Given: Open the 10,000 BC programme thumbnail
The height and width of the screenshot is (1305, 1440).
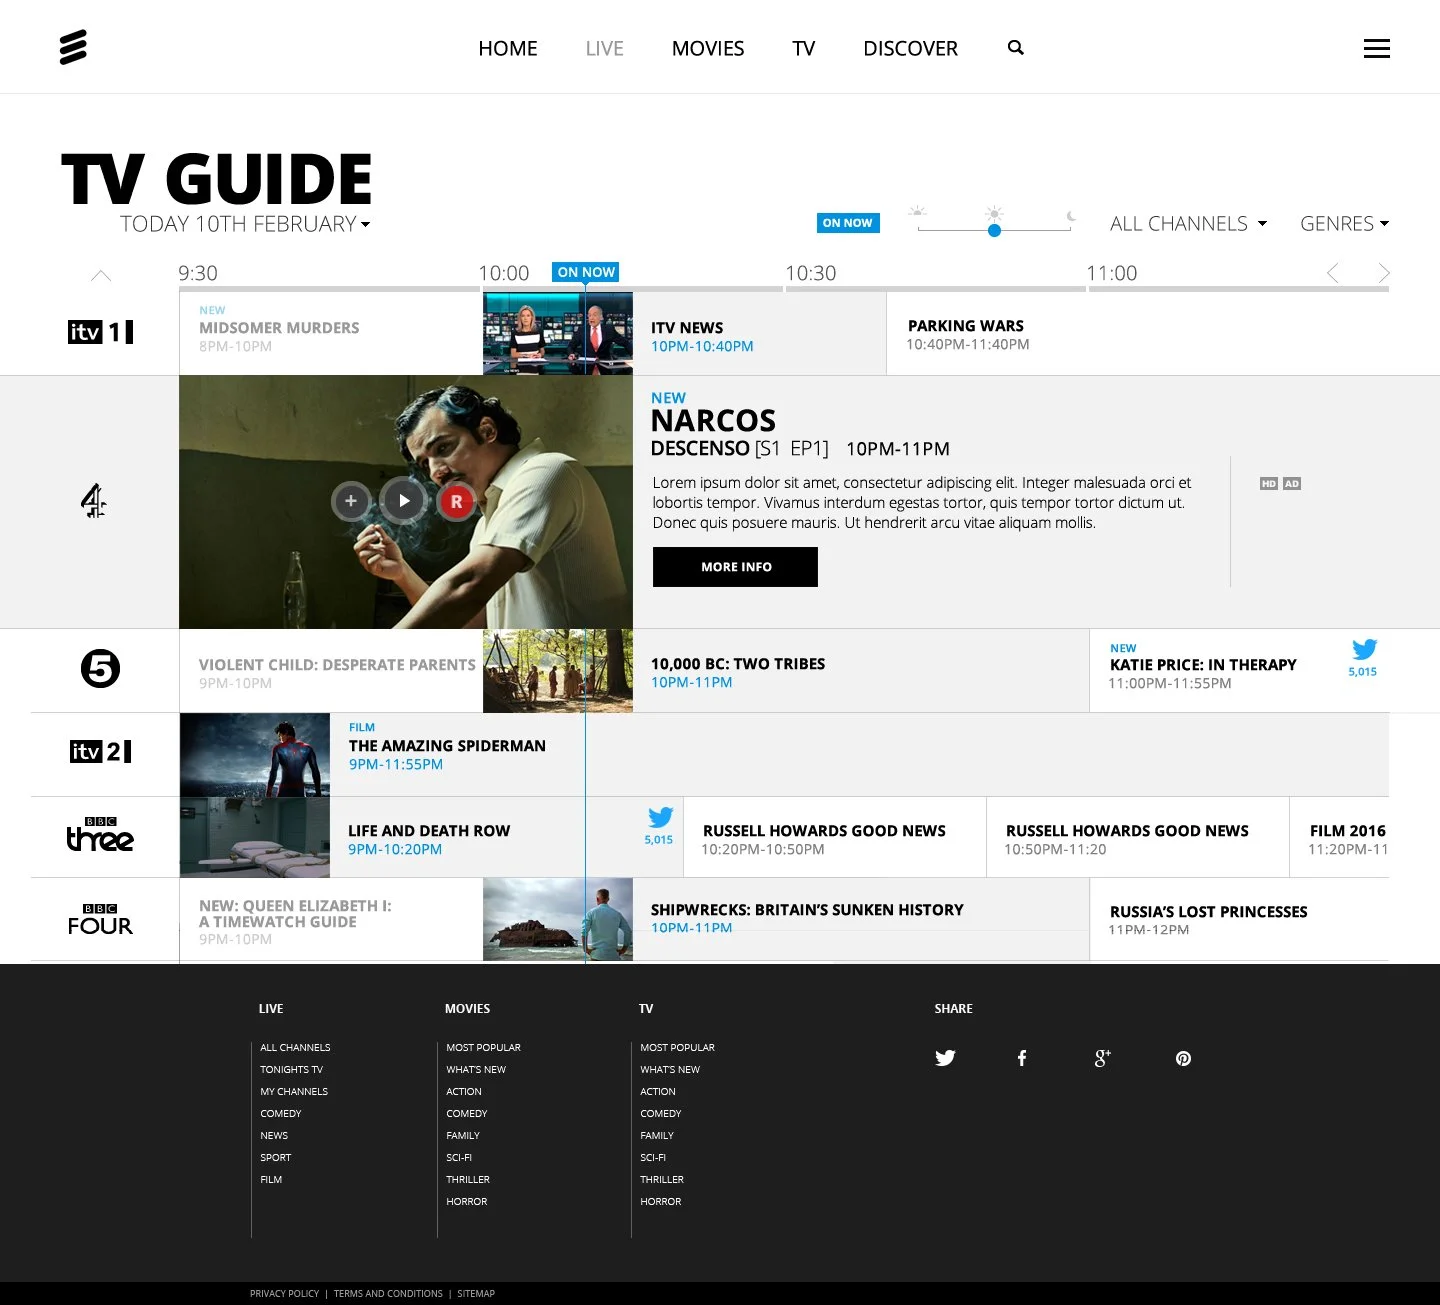Looking at the screenshot, I should click(558, 671).
